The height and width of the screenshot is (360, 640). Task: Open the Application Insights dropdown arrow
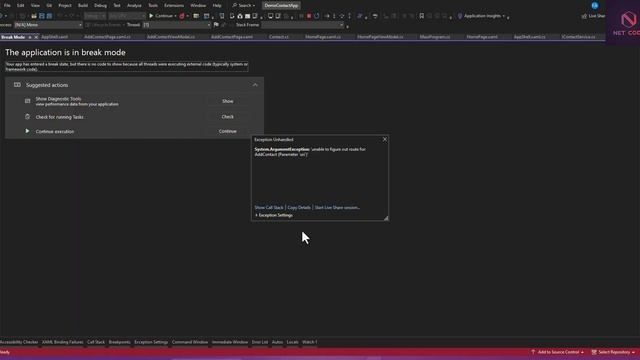pos(504,16)
